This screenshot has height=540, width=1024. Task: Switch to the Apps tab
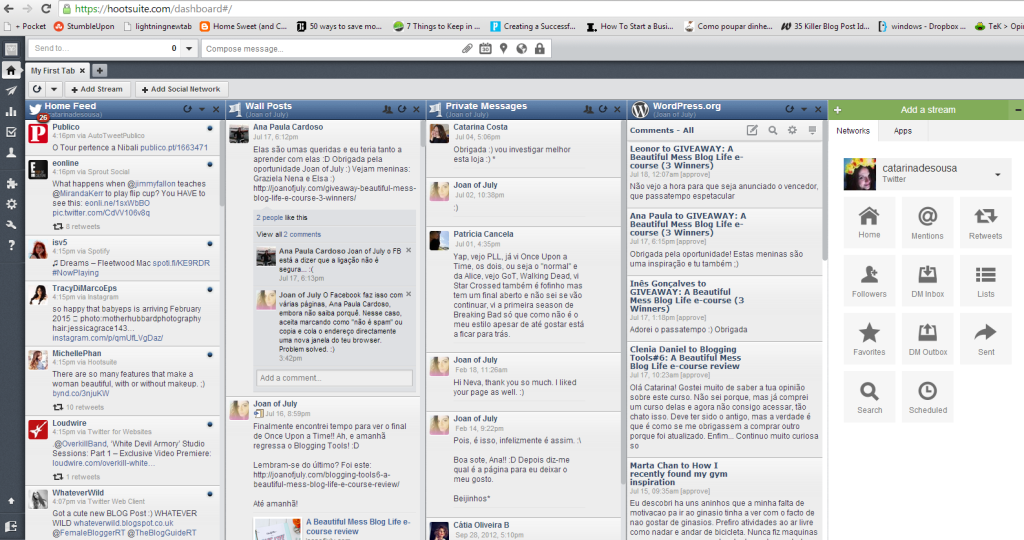point(903,131)
